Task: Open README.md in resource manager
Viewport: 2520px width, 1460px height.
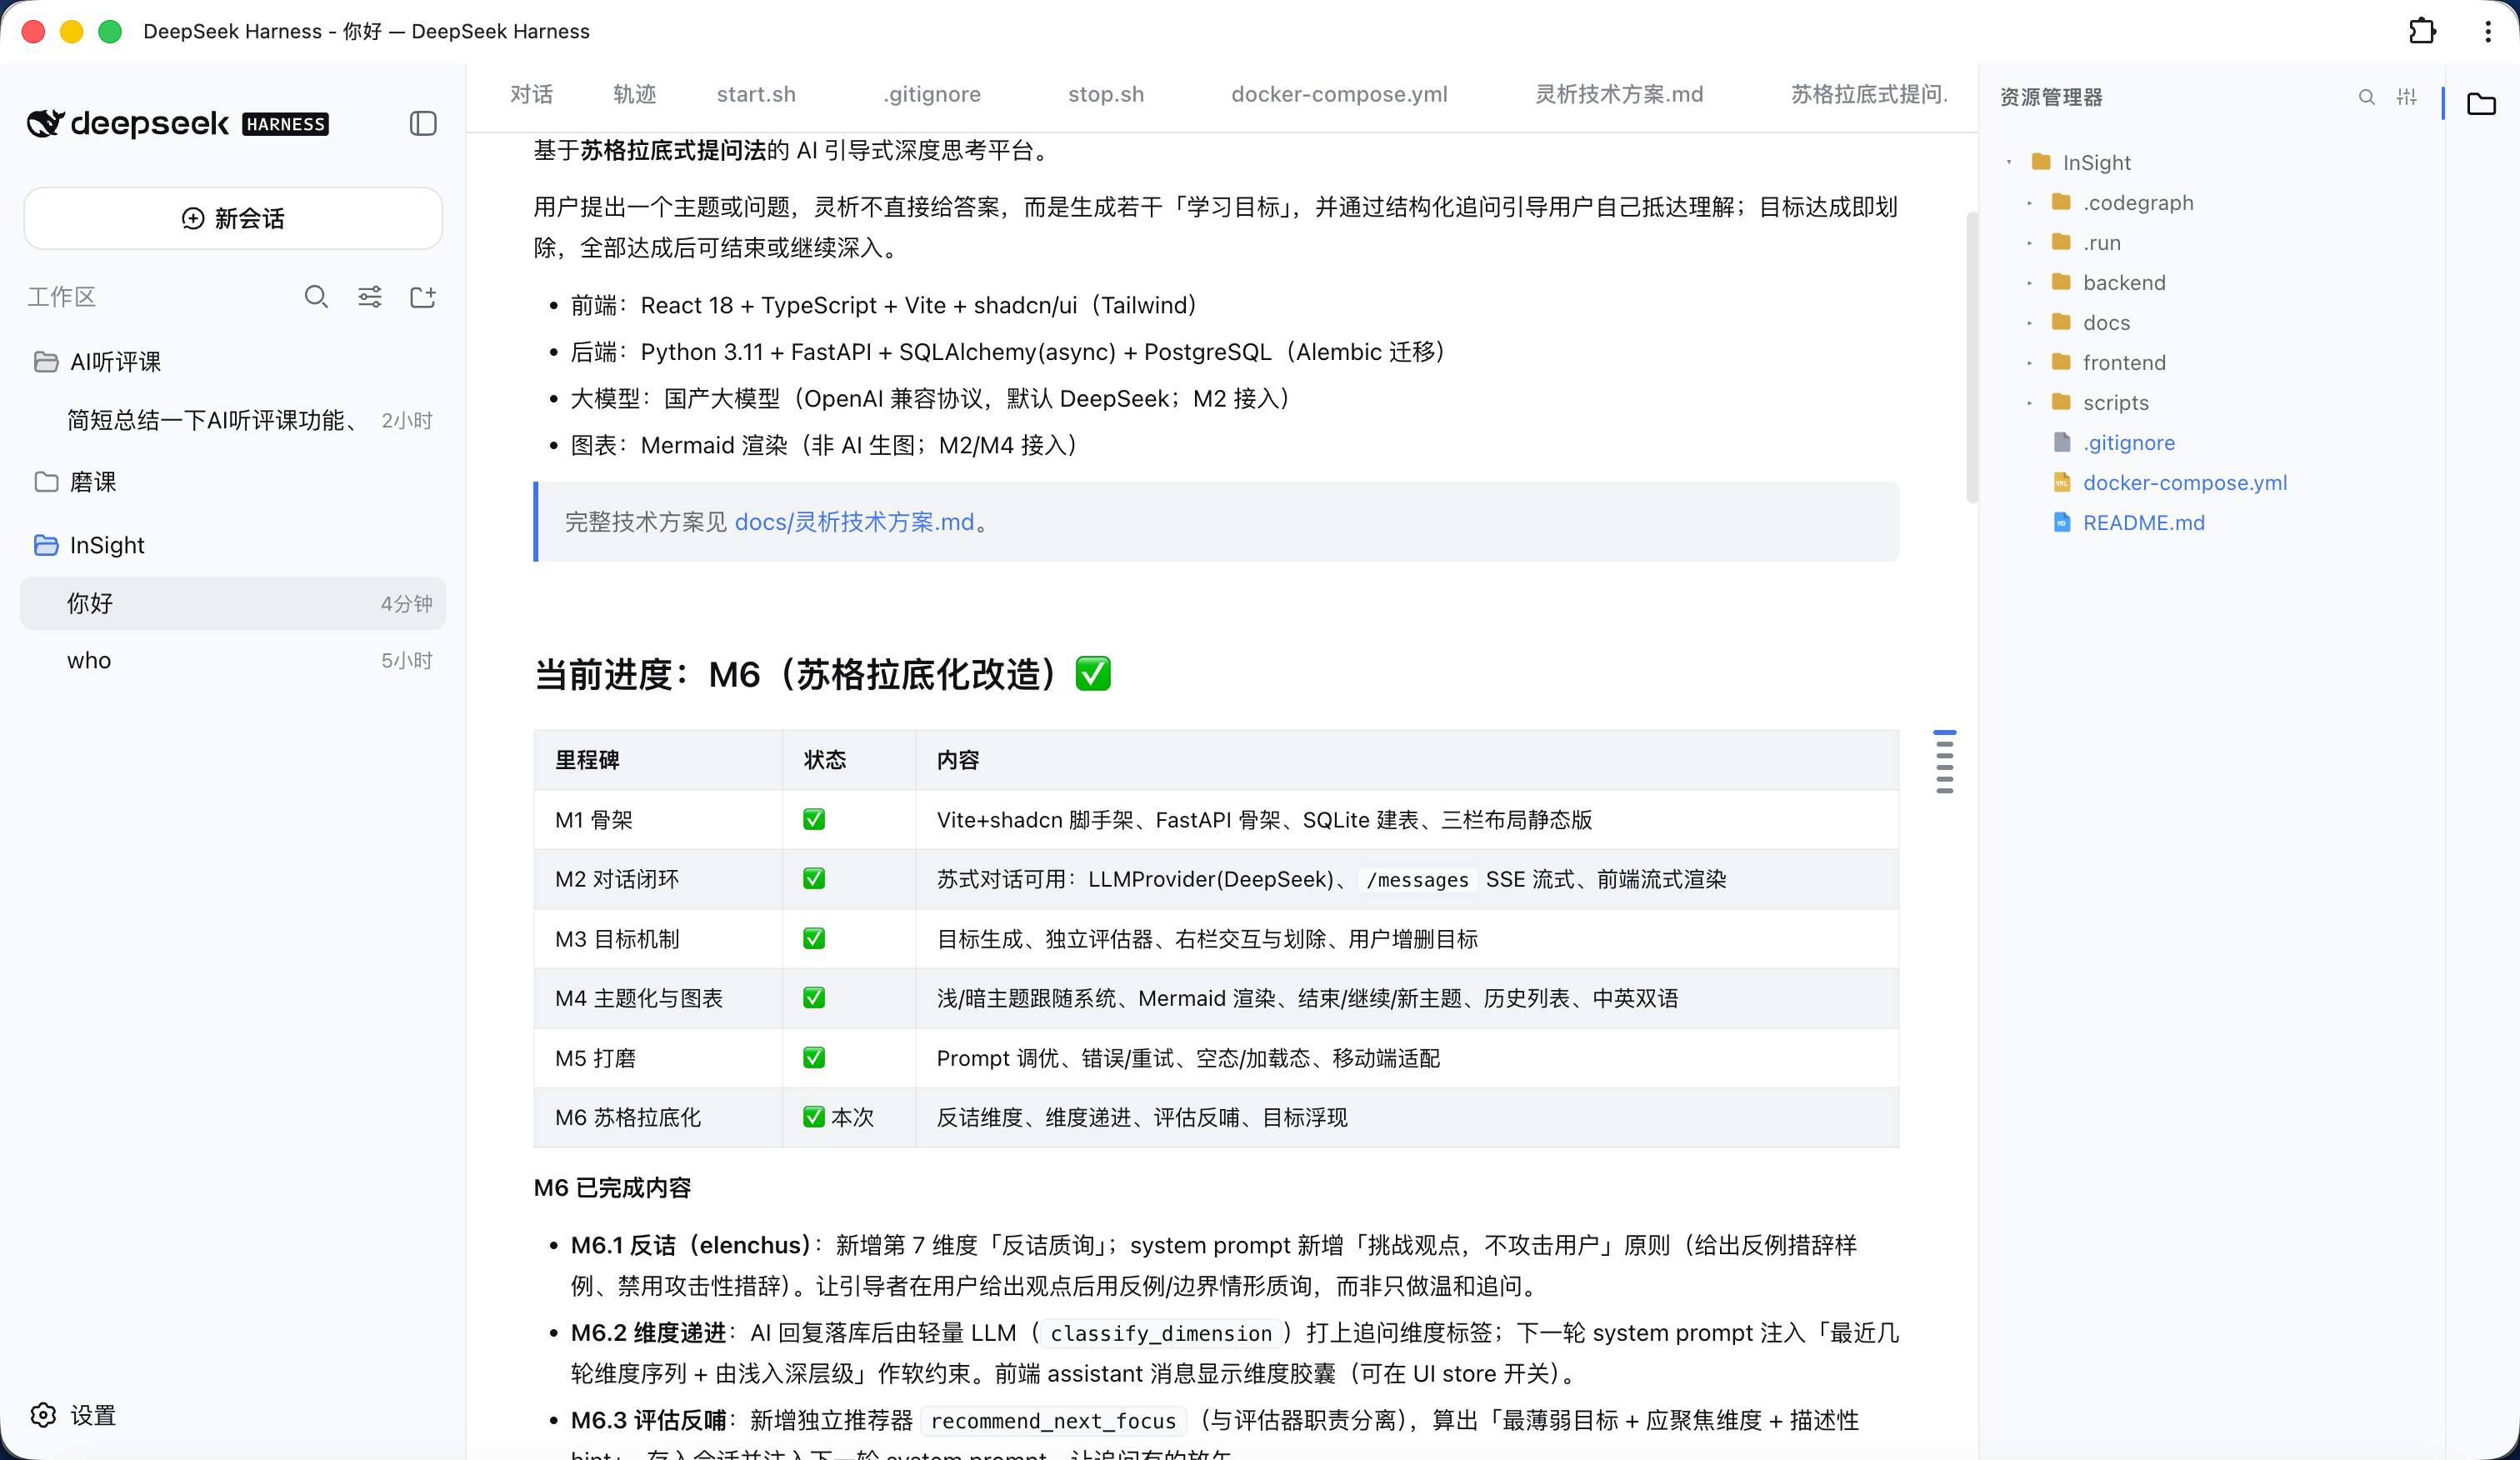Action: (2143, 522)
